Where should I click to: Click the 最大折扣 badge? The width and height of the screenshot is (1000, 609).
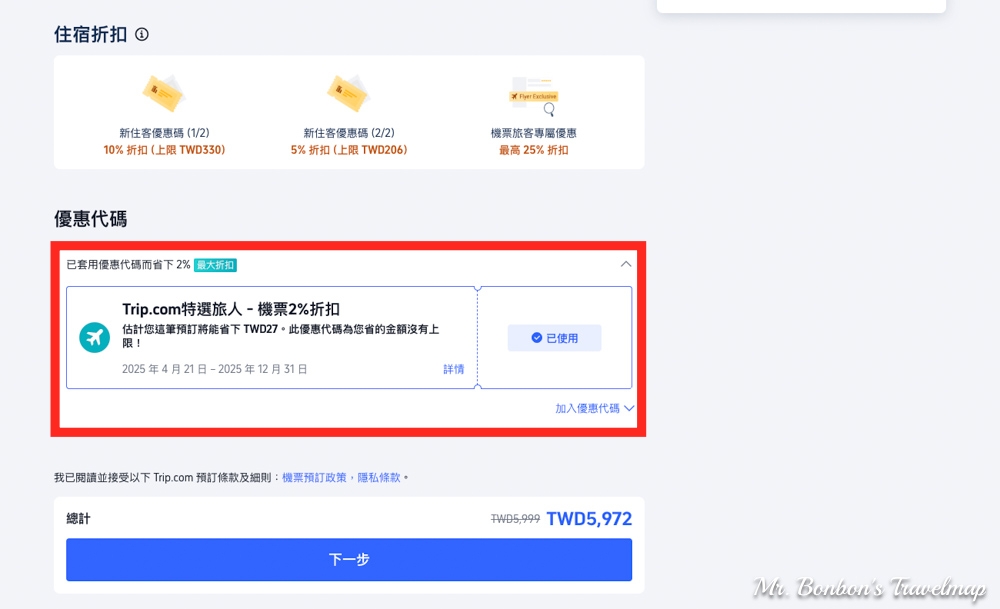click(215, 265)
